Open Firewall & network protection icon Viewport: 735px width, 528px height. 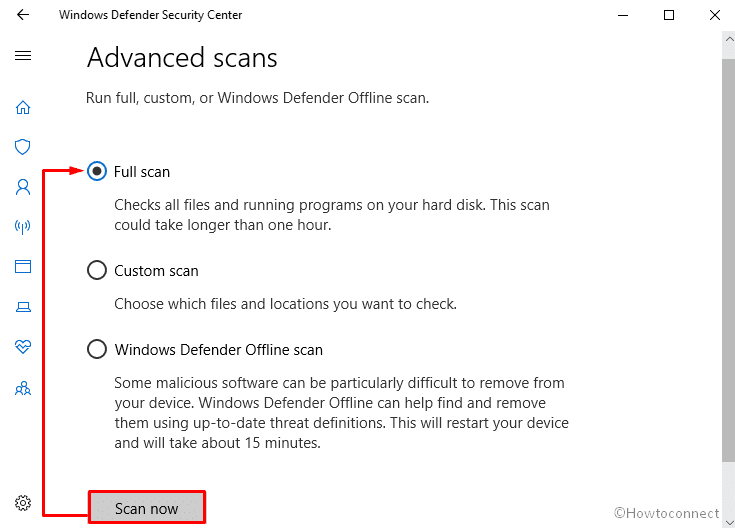pos(23,227)
